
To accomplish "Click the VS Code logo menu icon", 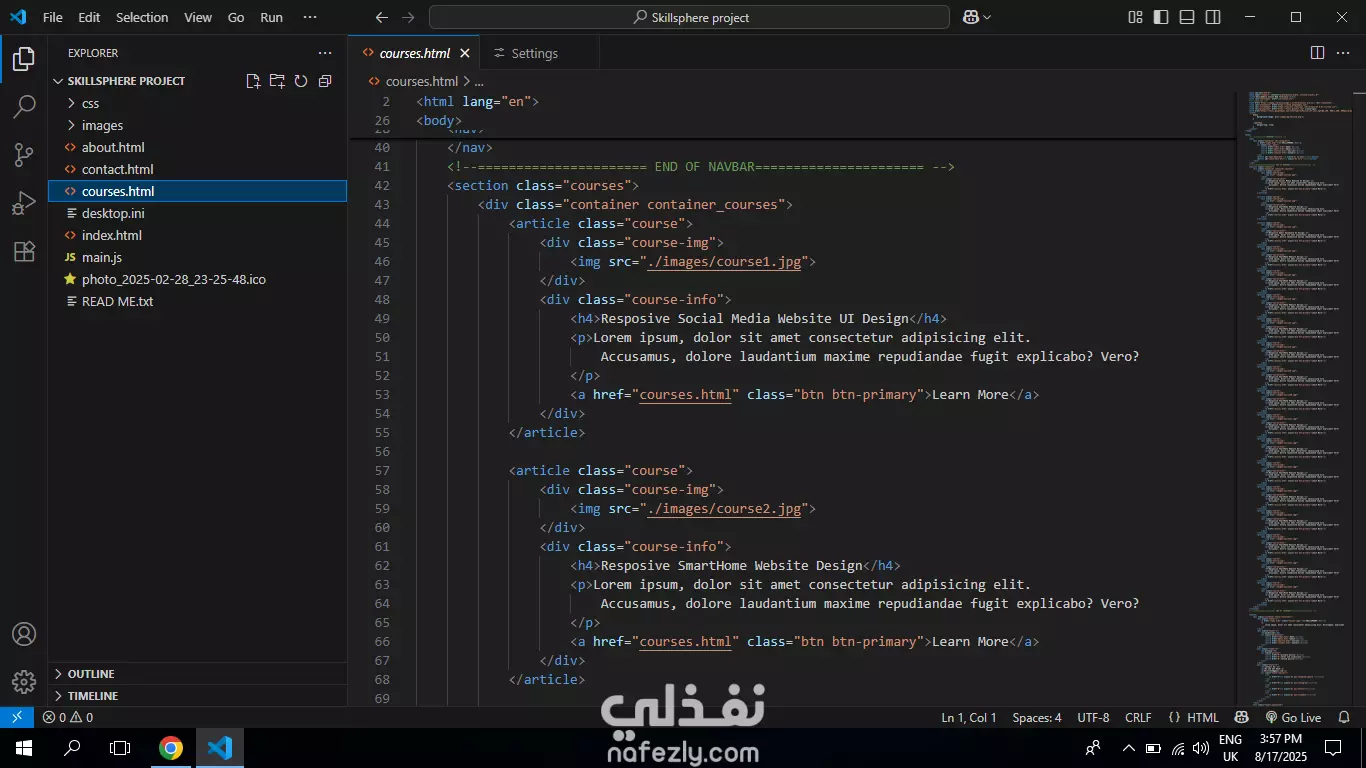I will tap(18, 17).
